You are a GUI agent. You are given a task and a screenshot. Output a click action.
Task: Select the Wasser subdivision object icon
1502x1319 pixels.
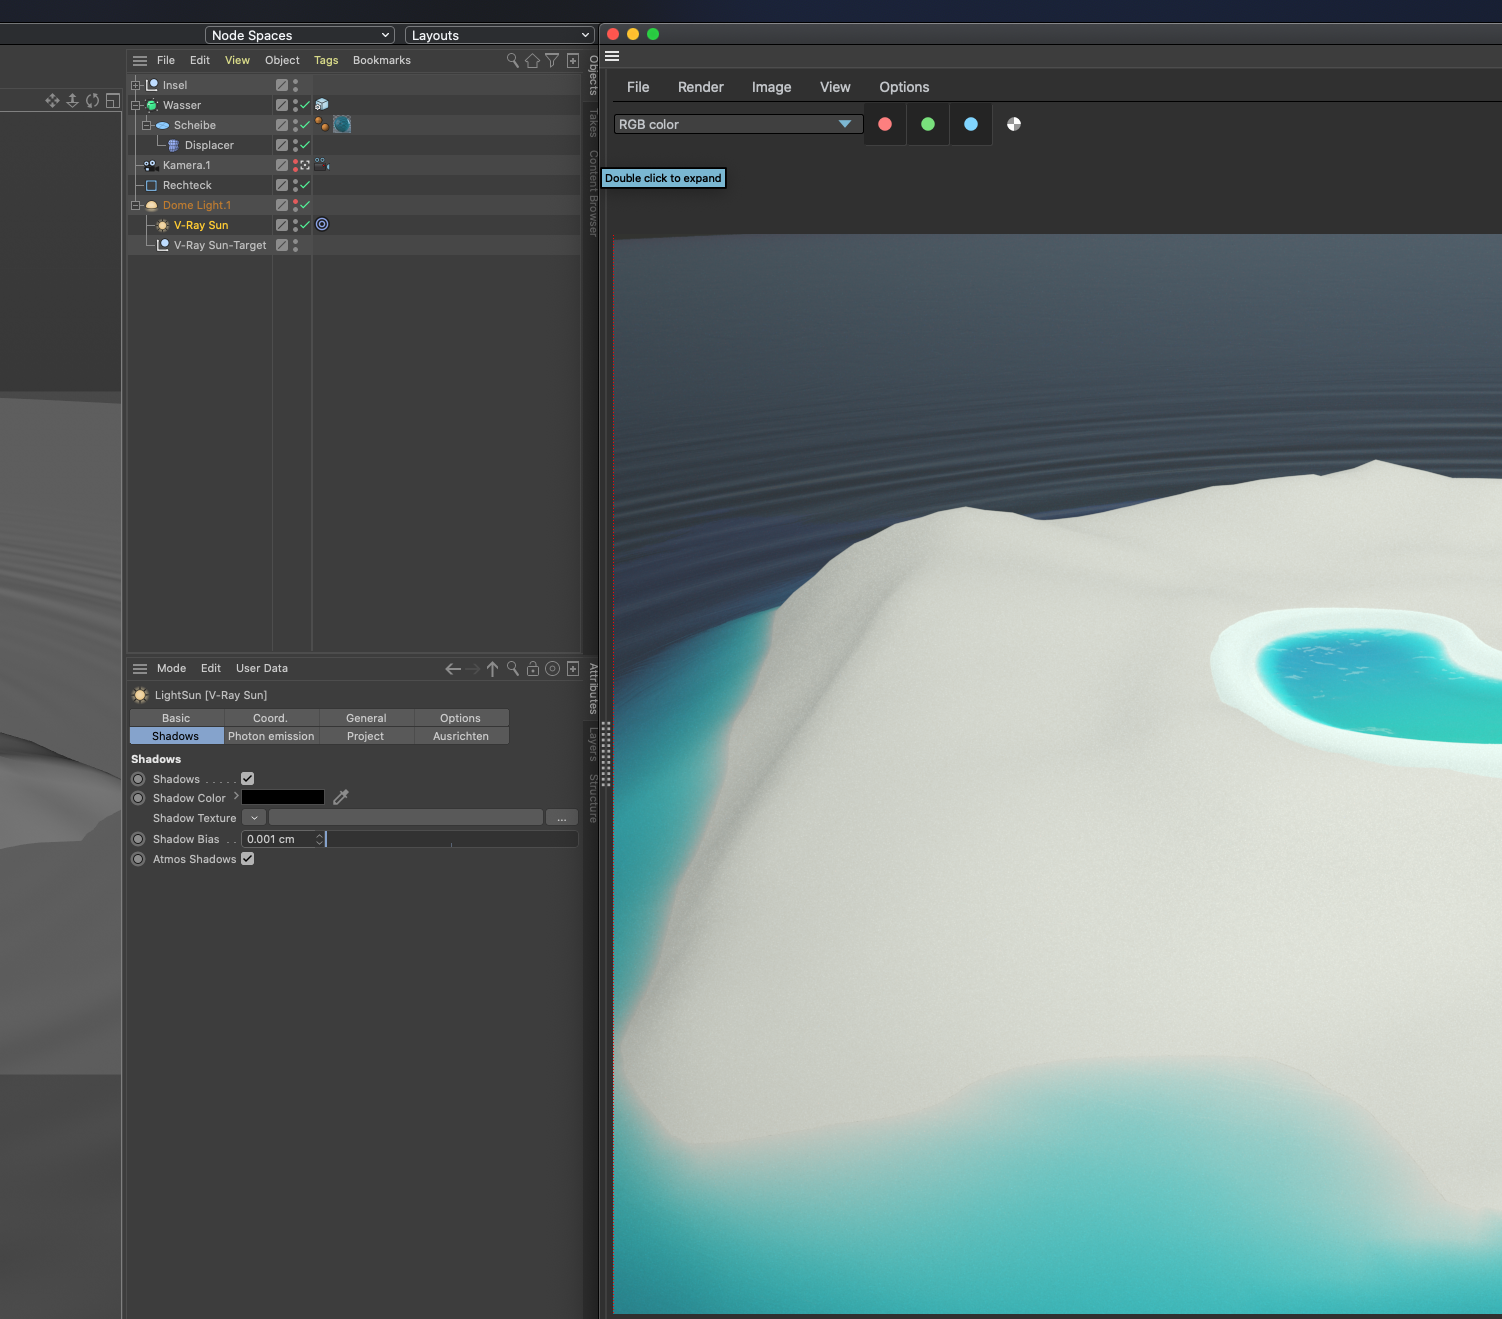pyautogui.click(x=152, y=105)
